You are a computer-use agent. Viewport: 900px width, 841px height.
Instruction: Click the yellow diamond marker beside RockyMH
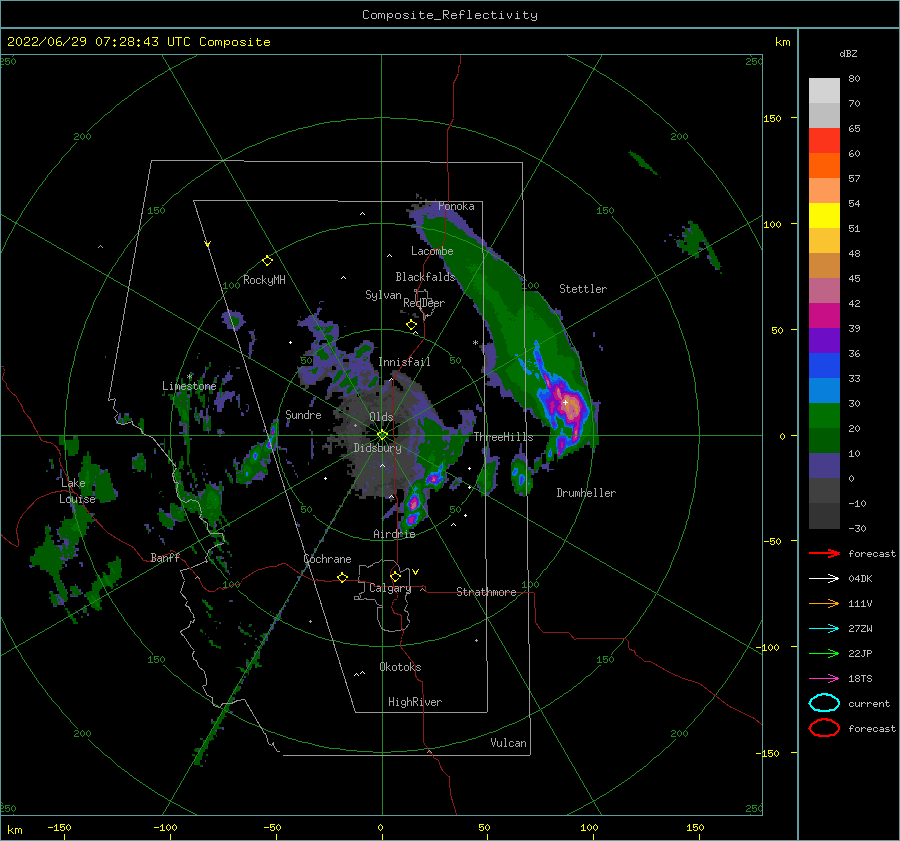[267, 261]
